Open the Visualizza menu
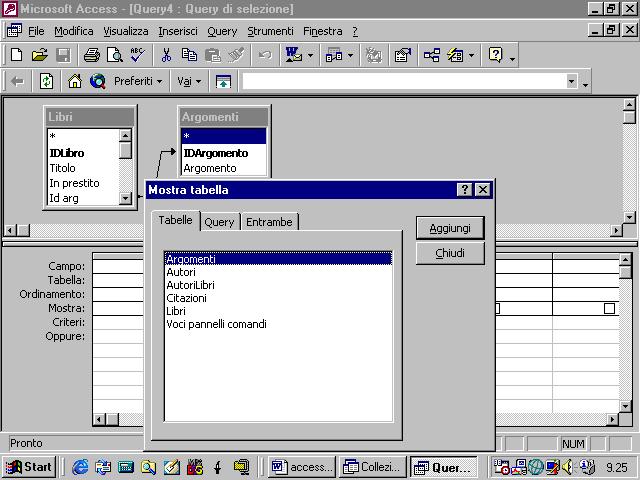This screenshot has width=640, height=480. click(x=126, y=31)
